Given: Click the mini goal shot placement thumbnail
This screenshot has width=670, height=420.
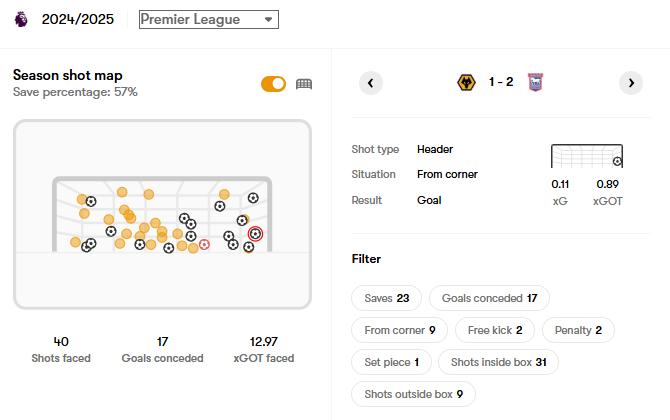Looking at the screenshot, I should pyautogui.click(x=587, y=157).
